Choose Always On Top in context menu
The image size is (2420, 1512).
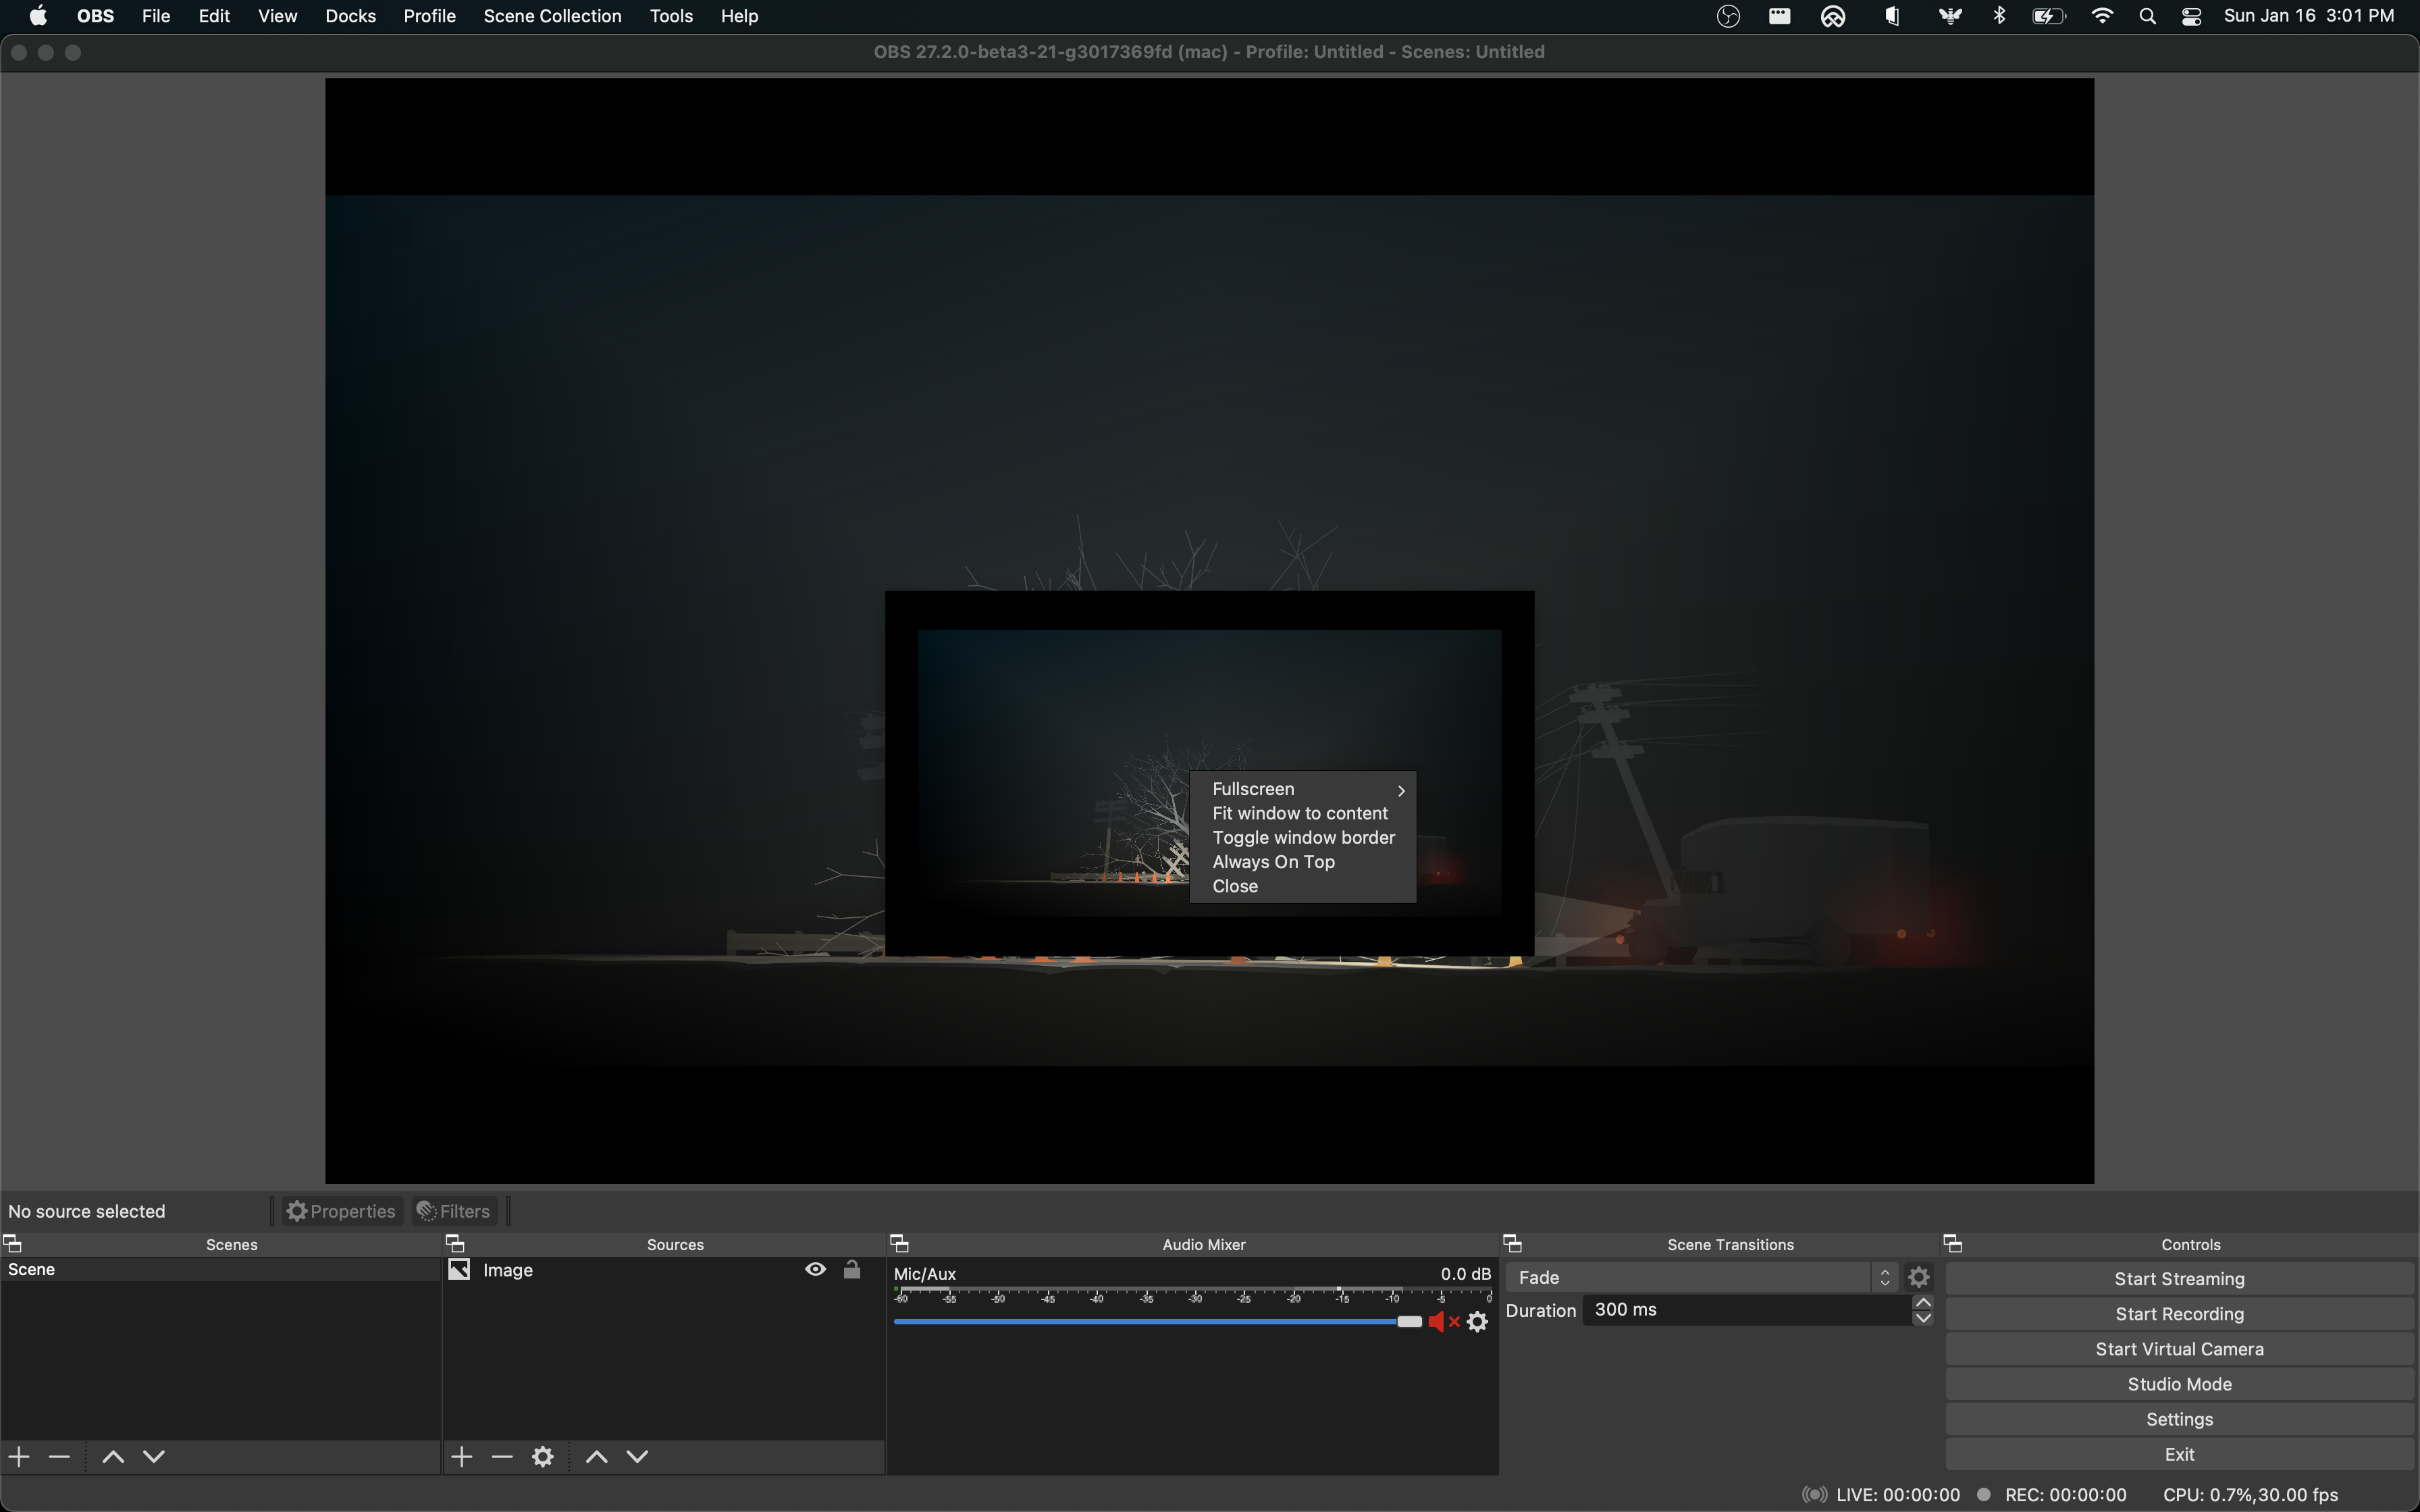coord(1273,862)
